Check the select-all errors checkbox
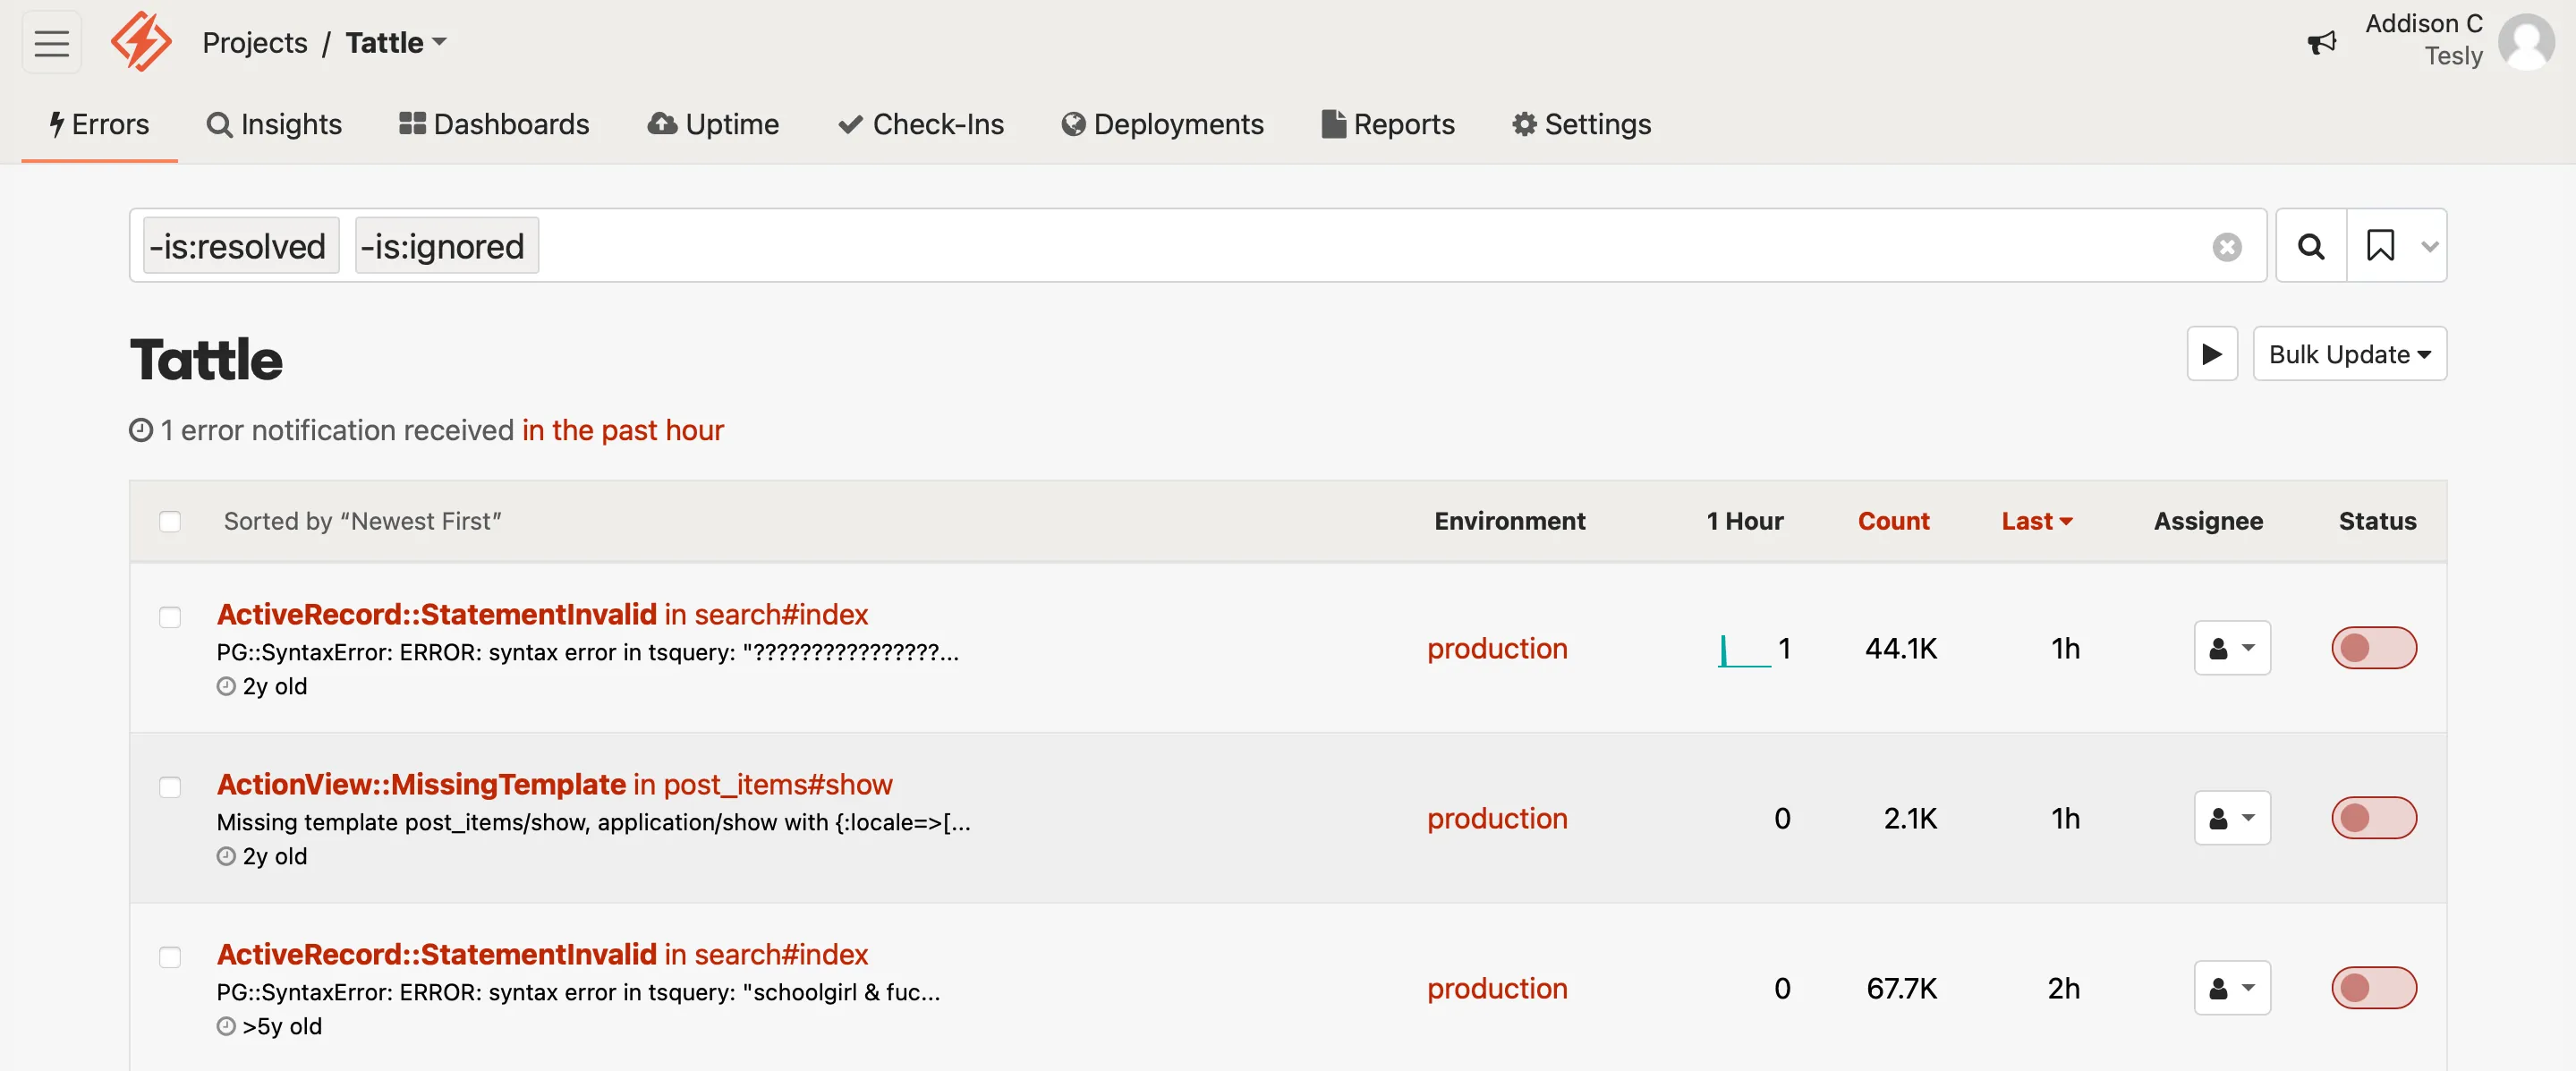This screenshot has height=1071, width=2576. click(170, 522)
